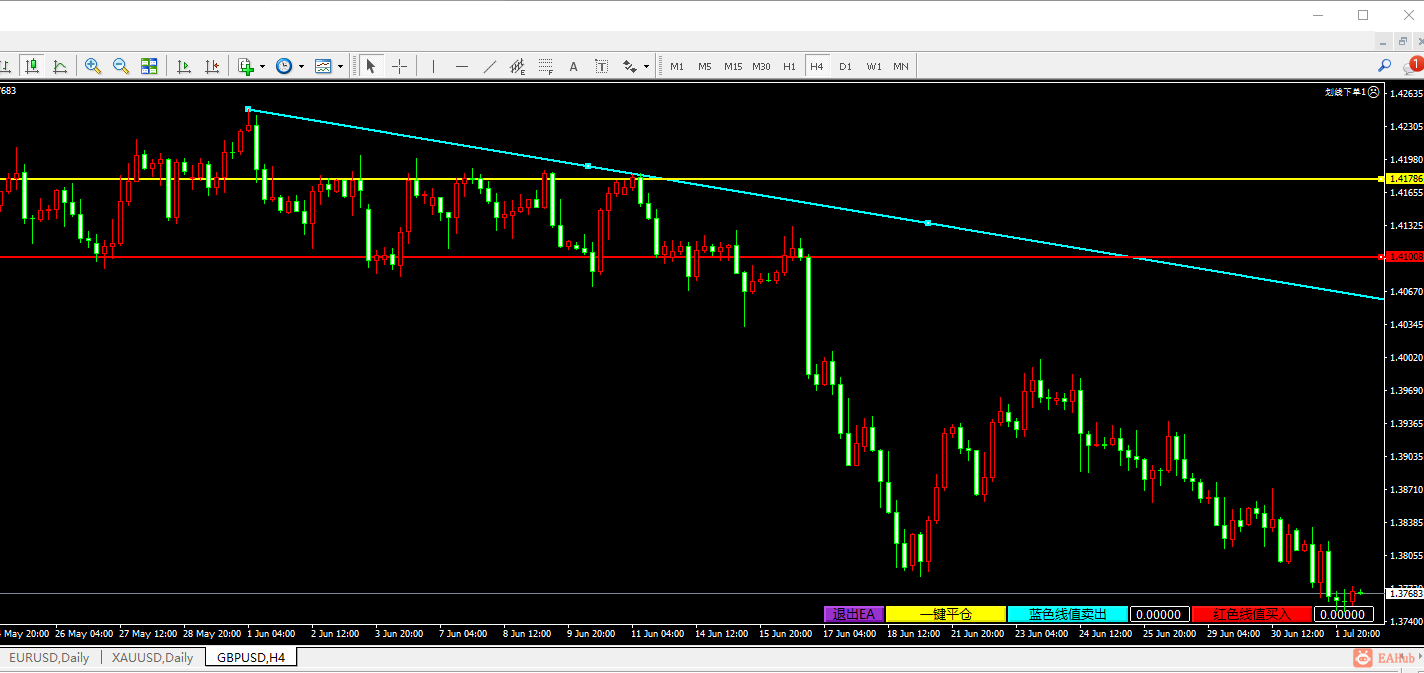
Task: Select the horizontal line tool
Action: (461, 66)
